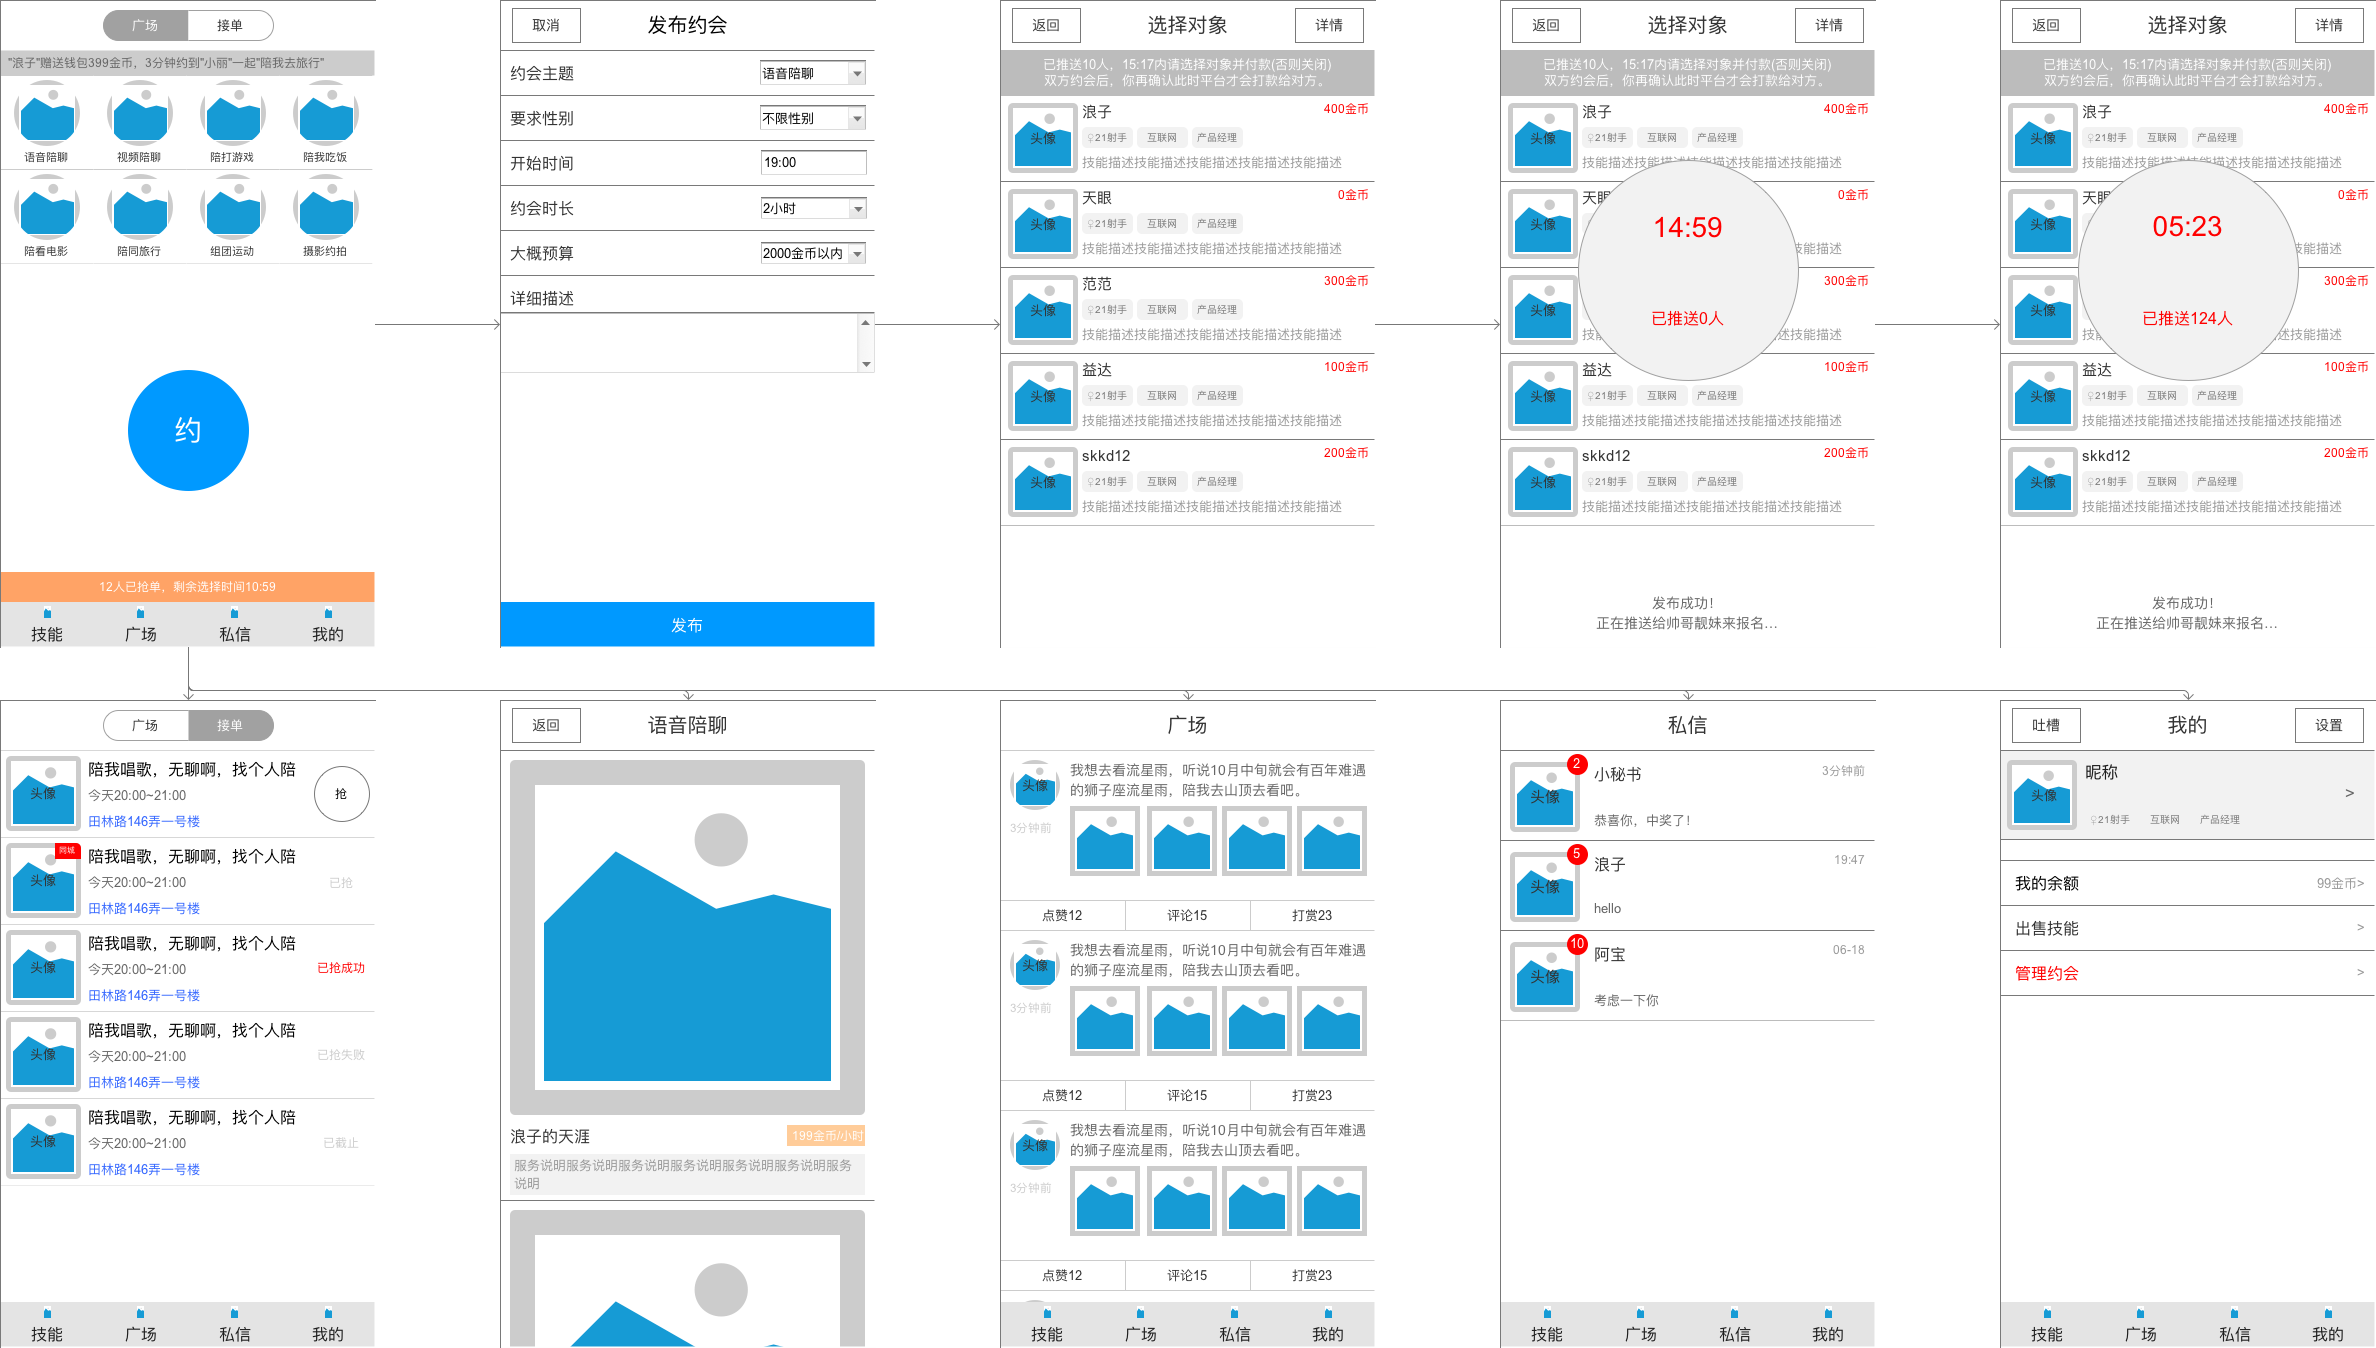Open 私信 bottom tab on home screen

pos(235,625)
